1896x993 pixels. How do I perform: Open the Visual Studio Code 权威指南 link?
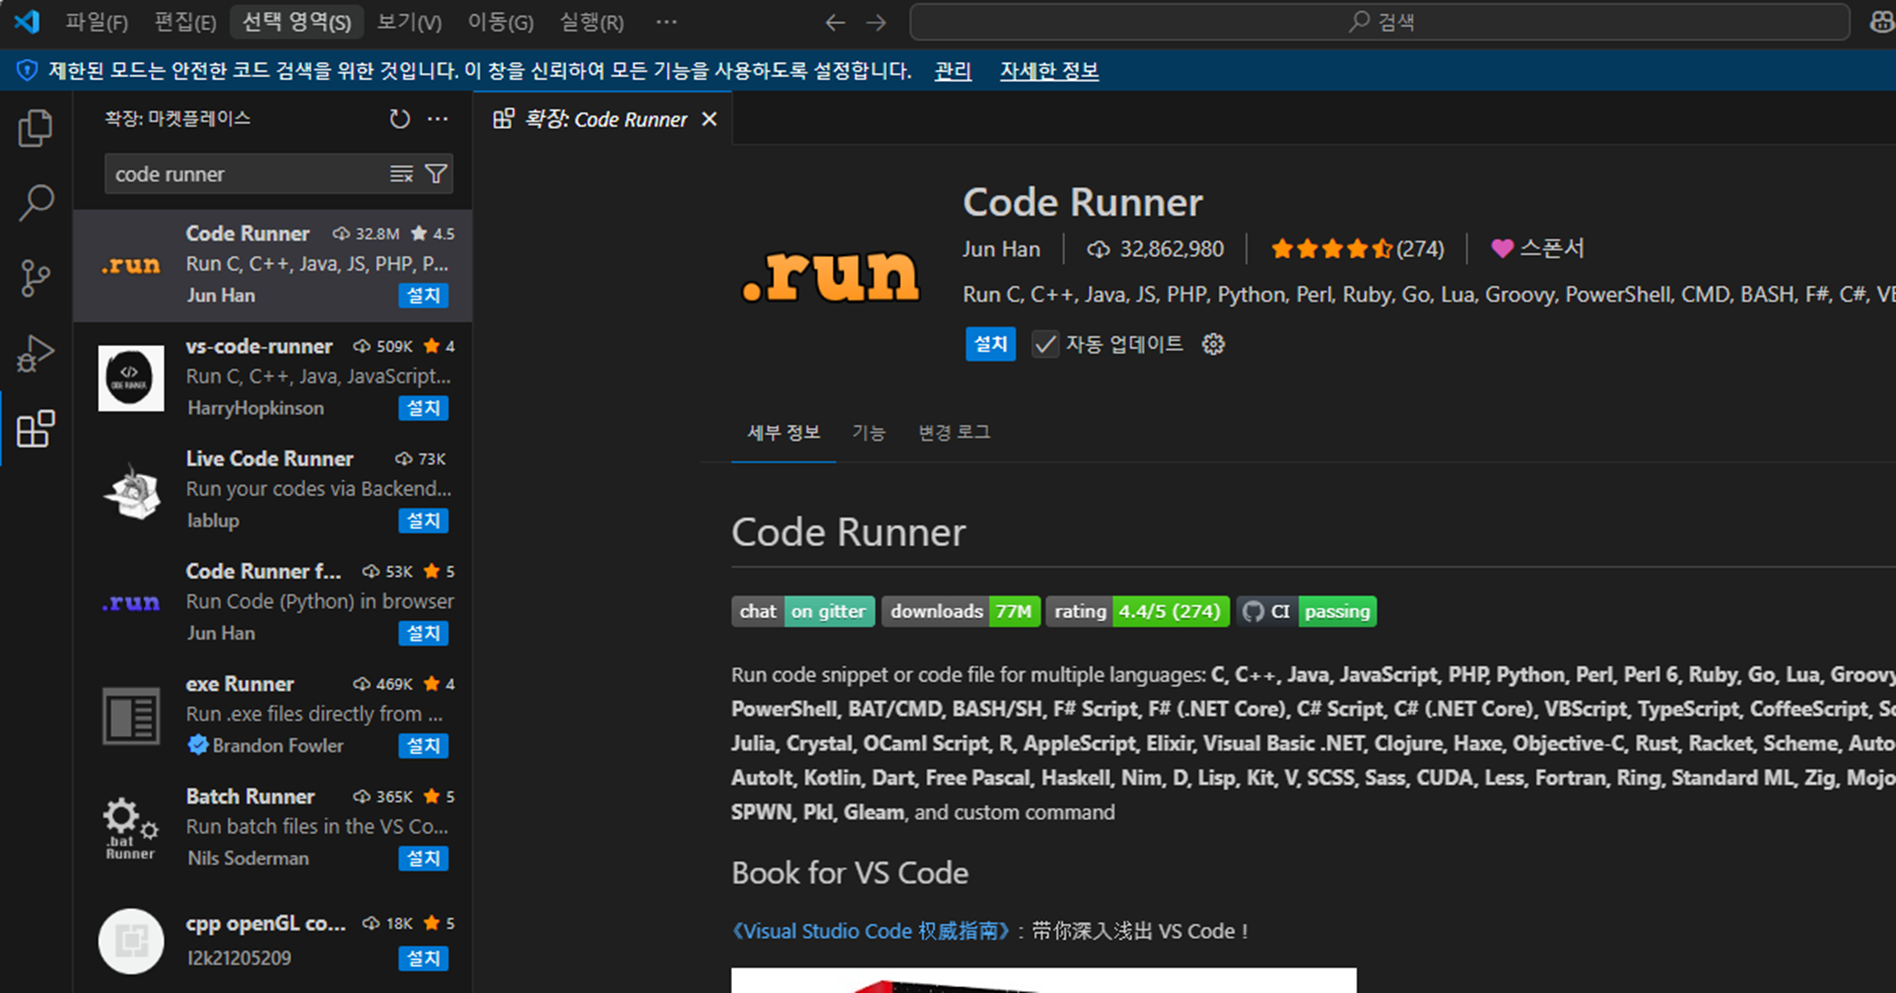pyautogui.click(x=869, y=931)
